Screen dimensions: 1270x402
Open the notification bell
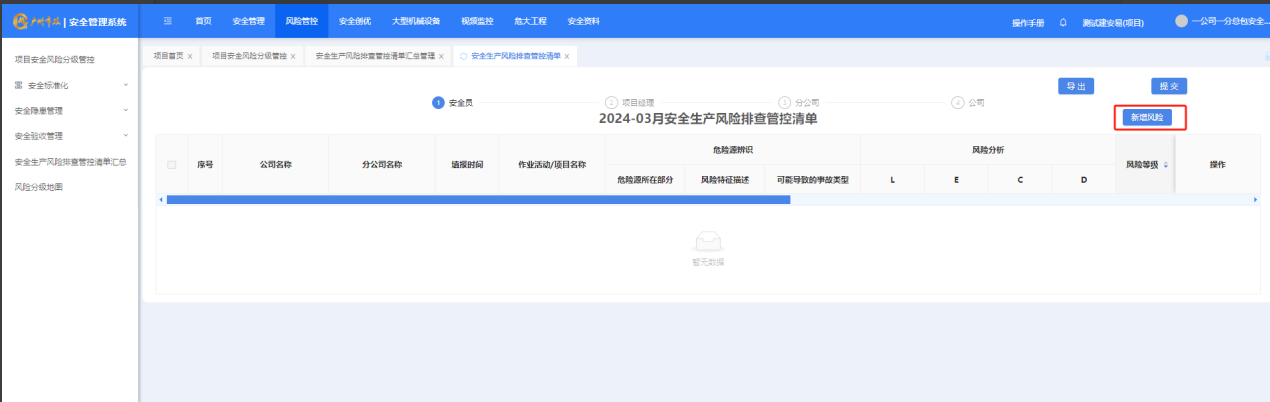click(1063, 22)
